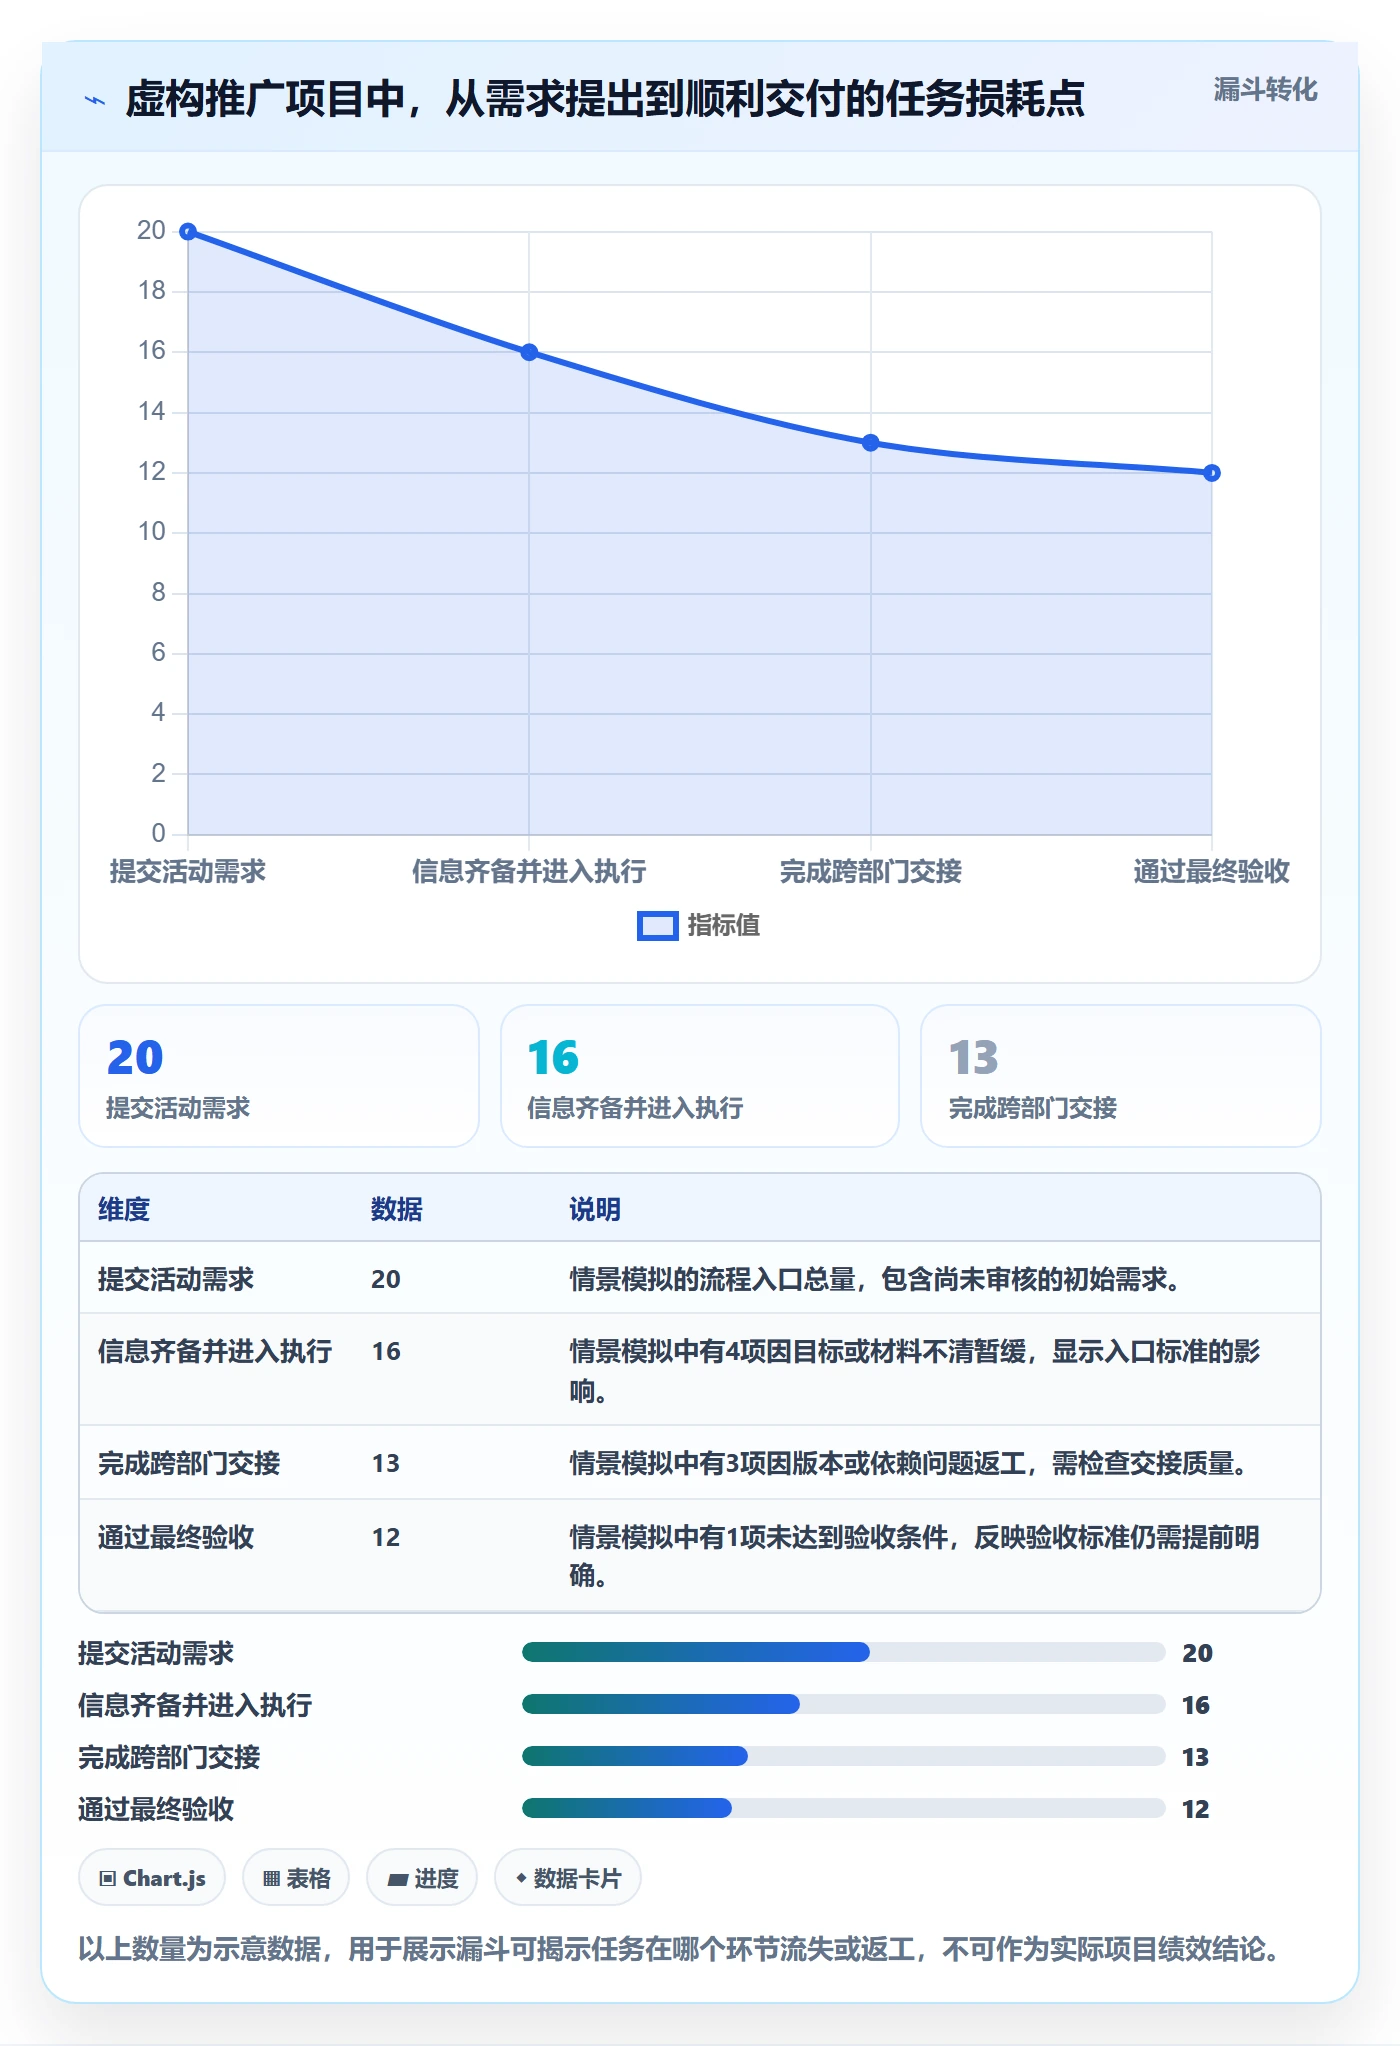Click the footnote starting with 以上数量为示意数据
This screenshot has width=1400, height=2046.
coord(679,1948)
